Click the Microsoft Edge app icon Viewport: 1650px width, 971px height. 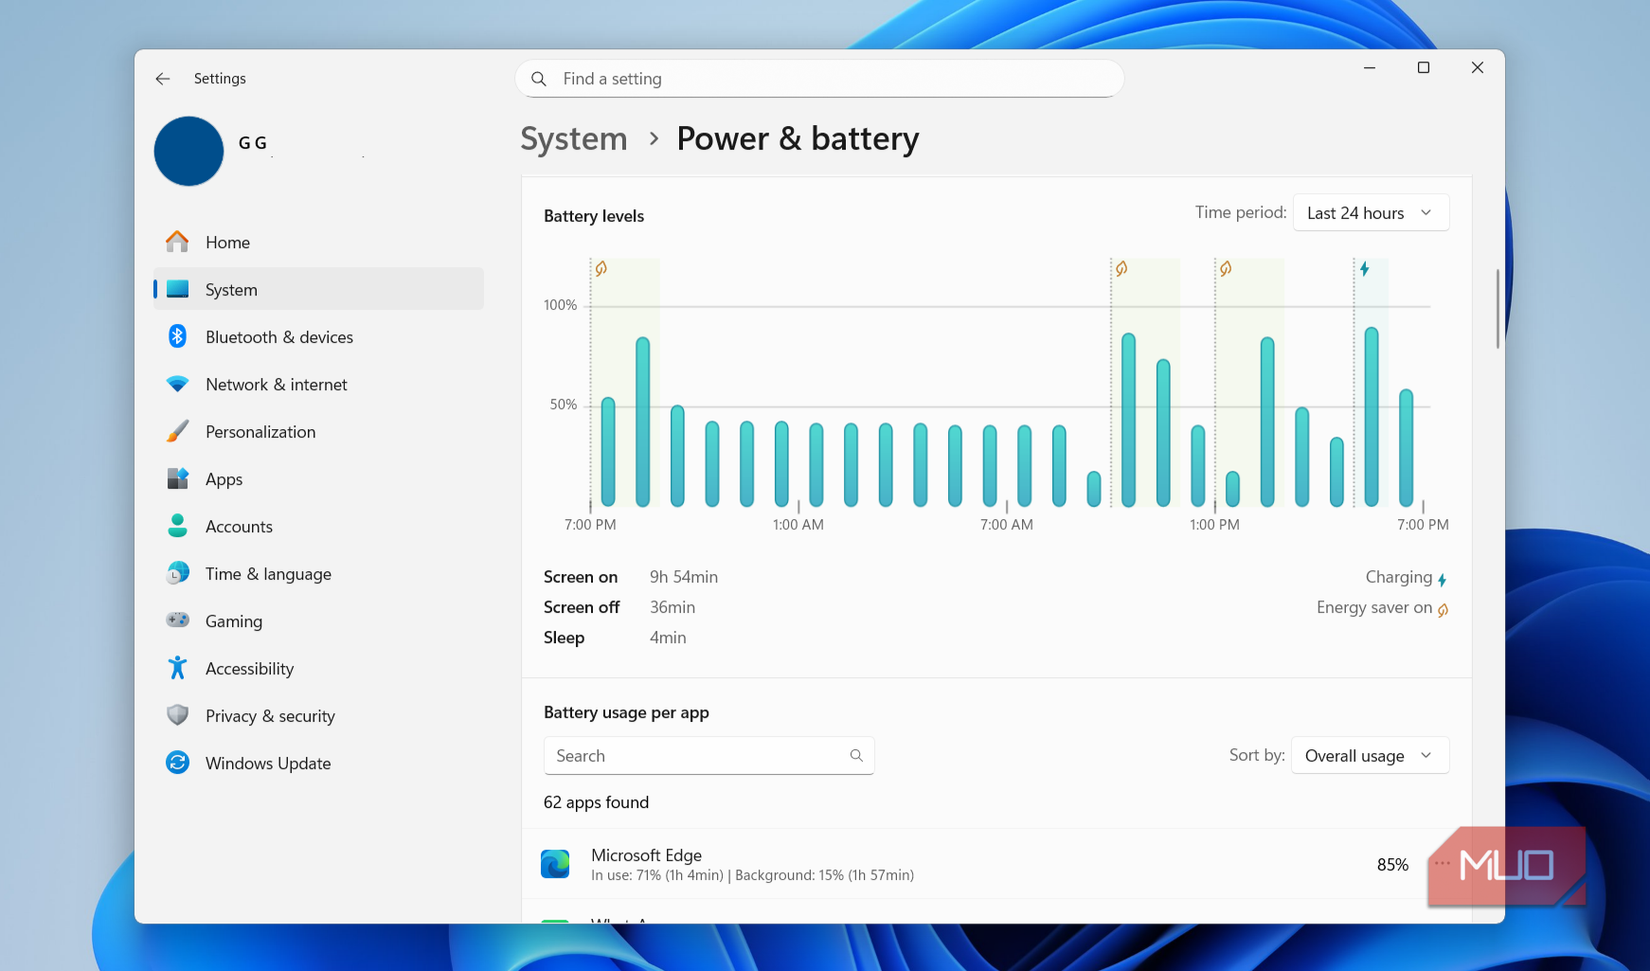coord(555,864)
